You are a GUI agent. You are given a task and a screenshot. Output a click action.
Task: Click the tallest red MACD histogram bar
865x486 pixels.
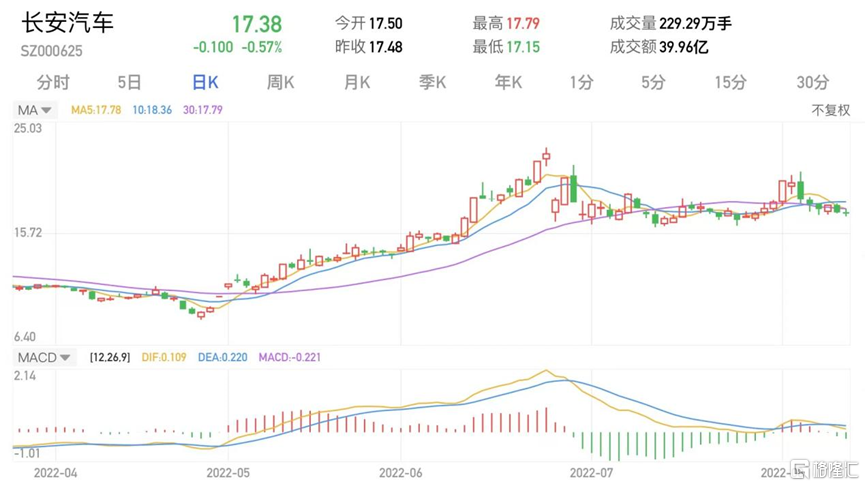(x=546, y=420)
